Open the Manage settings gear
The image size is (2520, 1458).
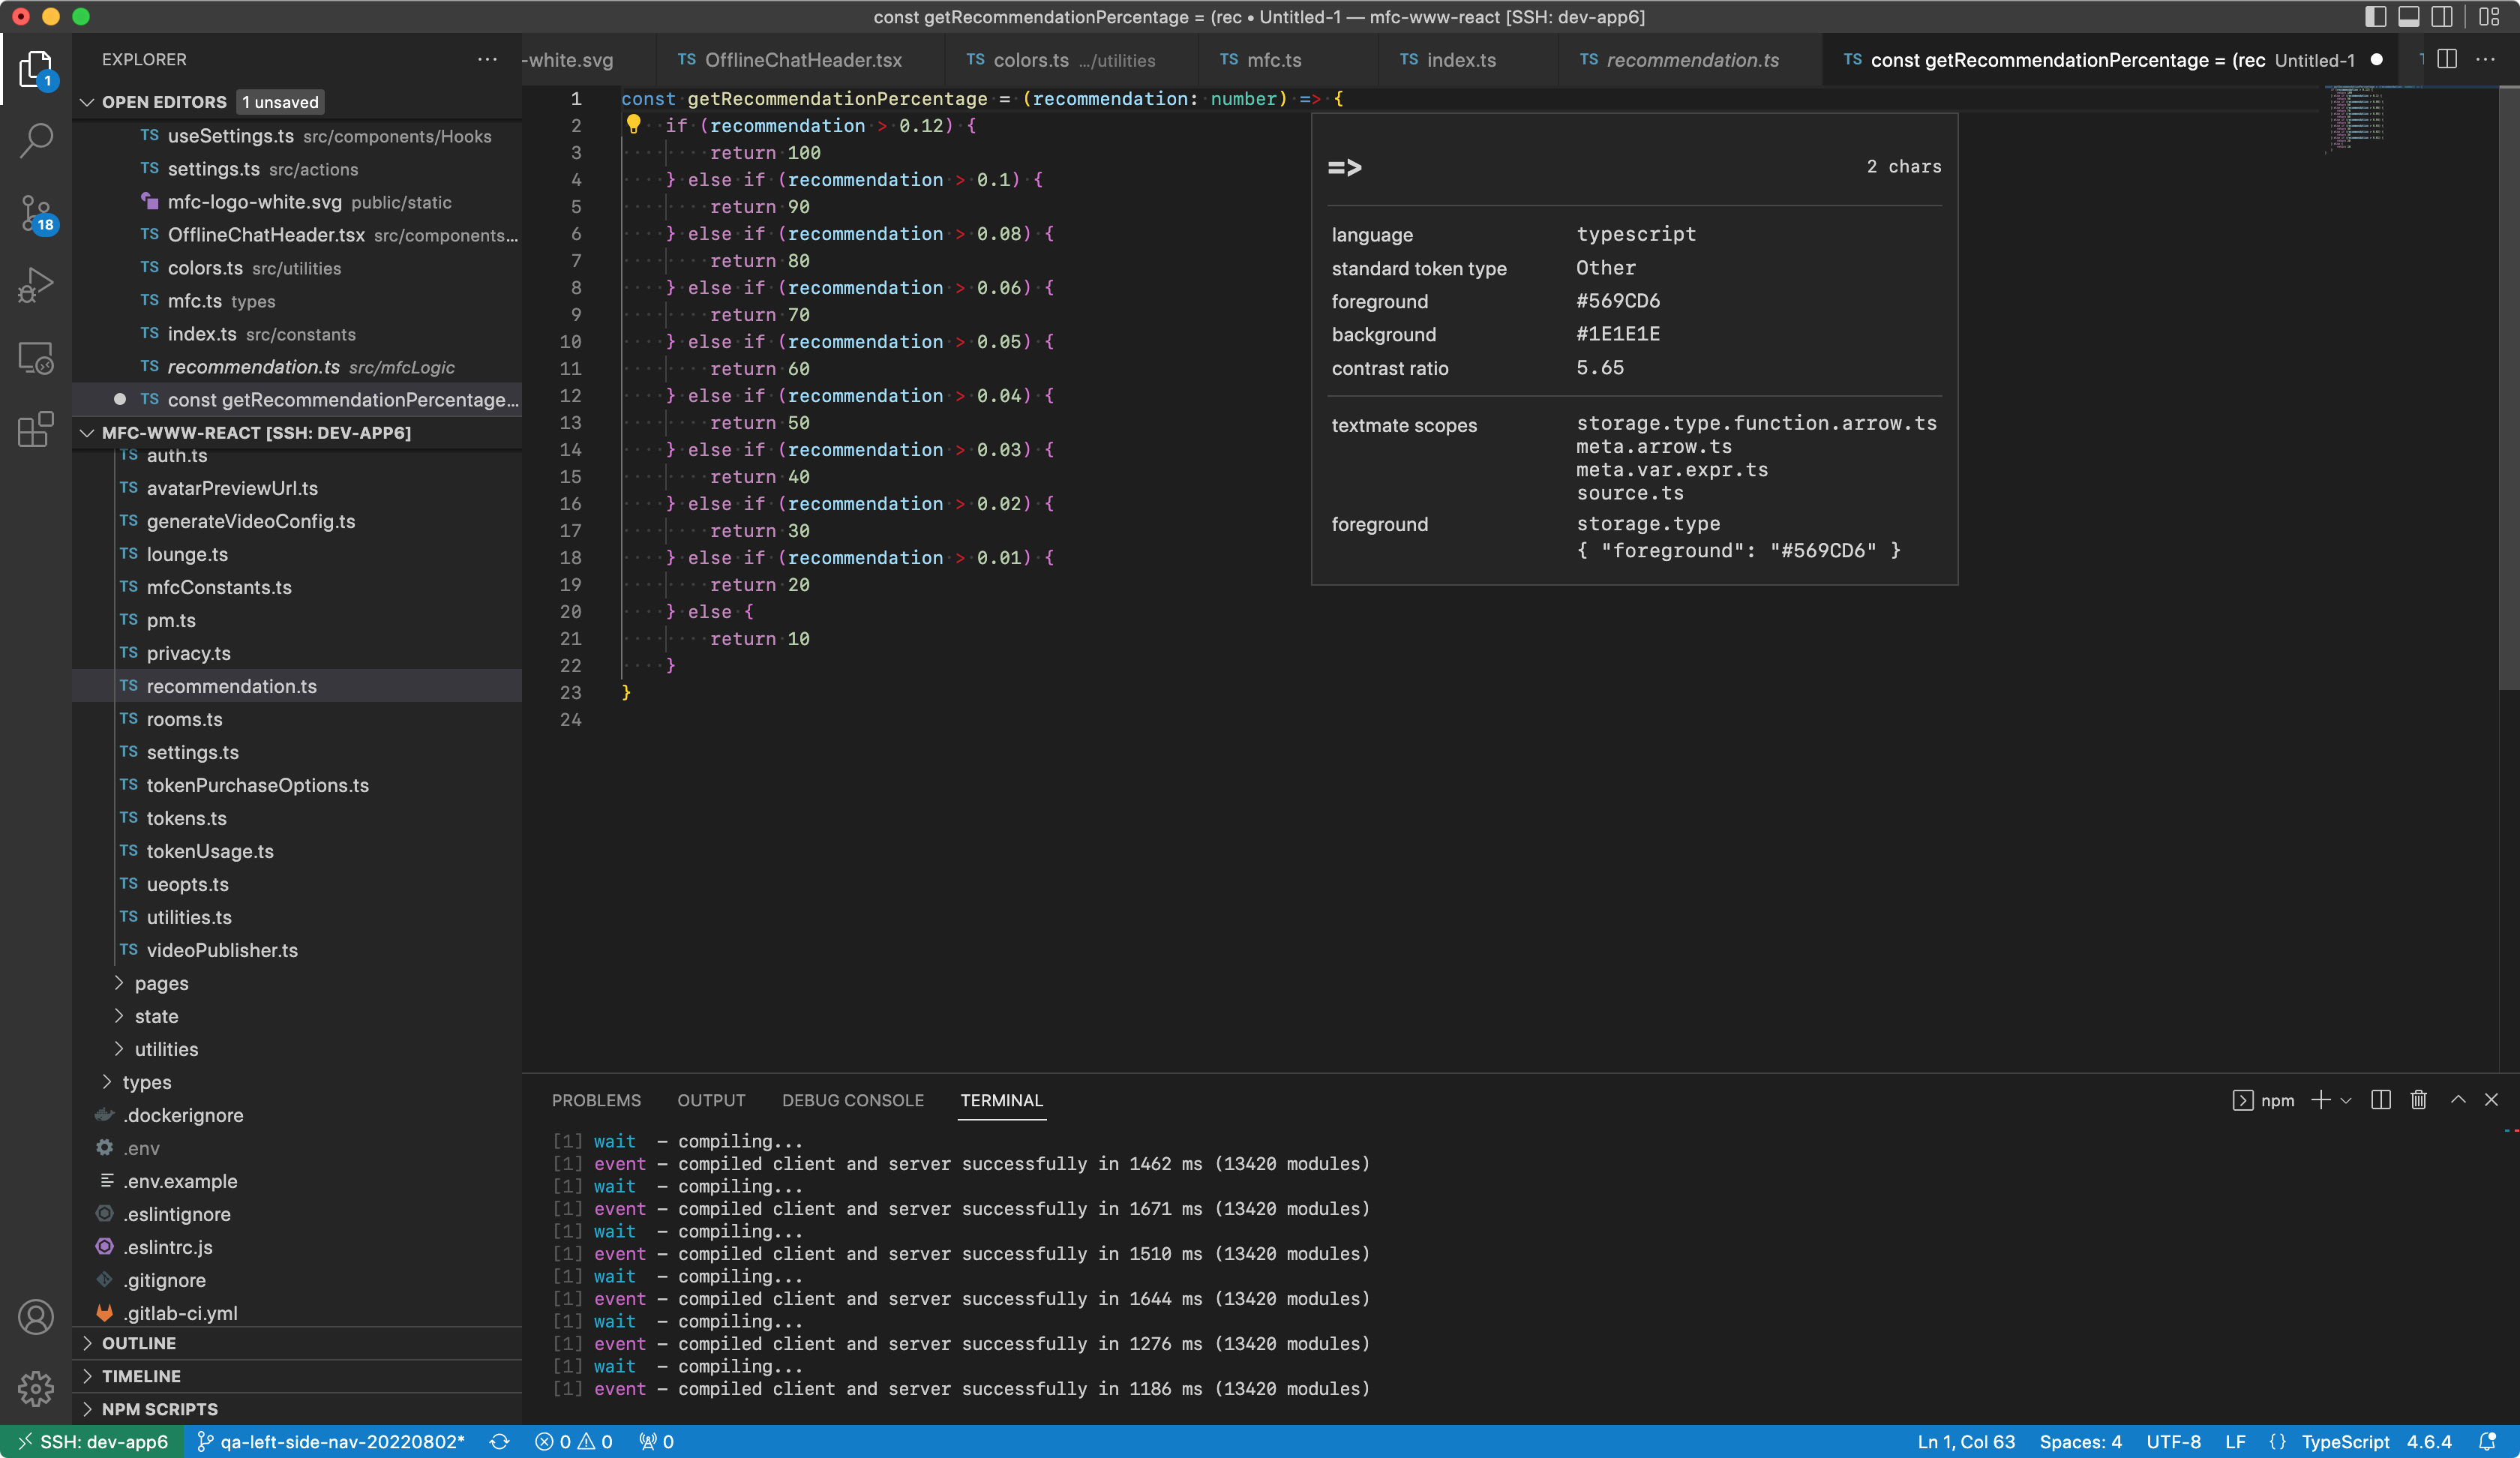pyautogui.click(x=36, y=1389)
